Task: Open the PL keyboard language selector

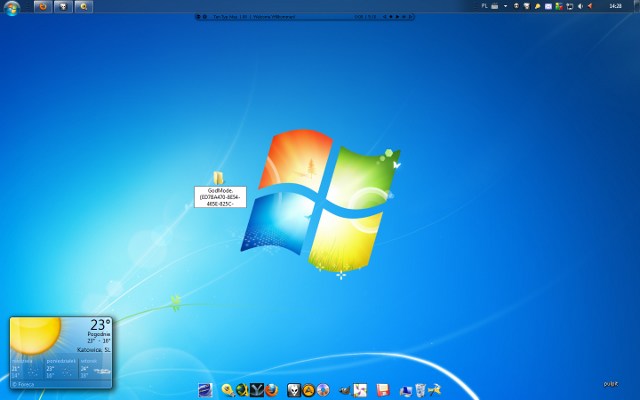Action: (x=484, y=6)
